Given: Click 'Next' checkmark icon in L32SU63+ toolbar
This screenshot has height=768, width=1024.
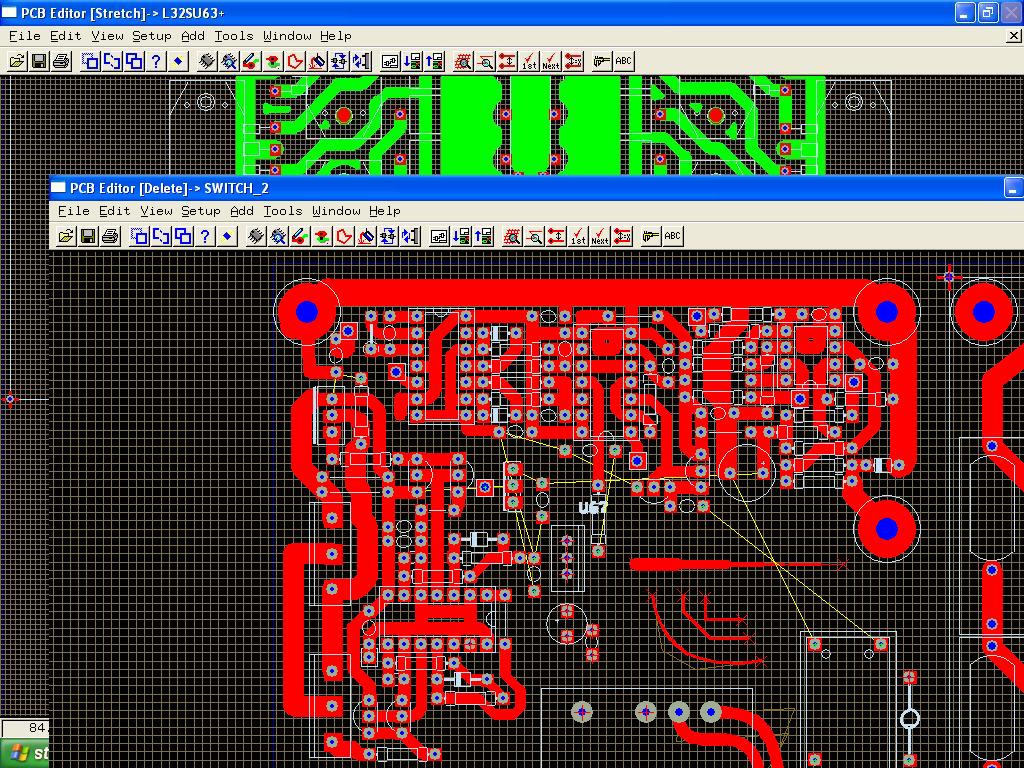Looking at the screenshot, I should pyautogui.click(x=551, y=61).
